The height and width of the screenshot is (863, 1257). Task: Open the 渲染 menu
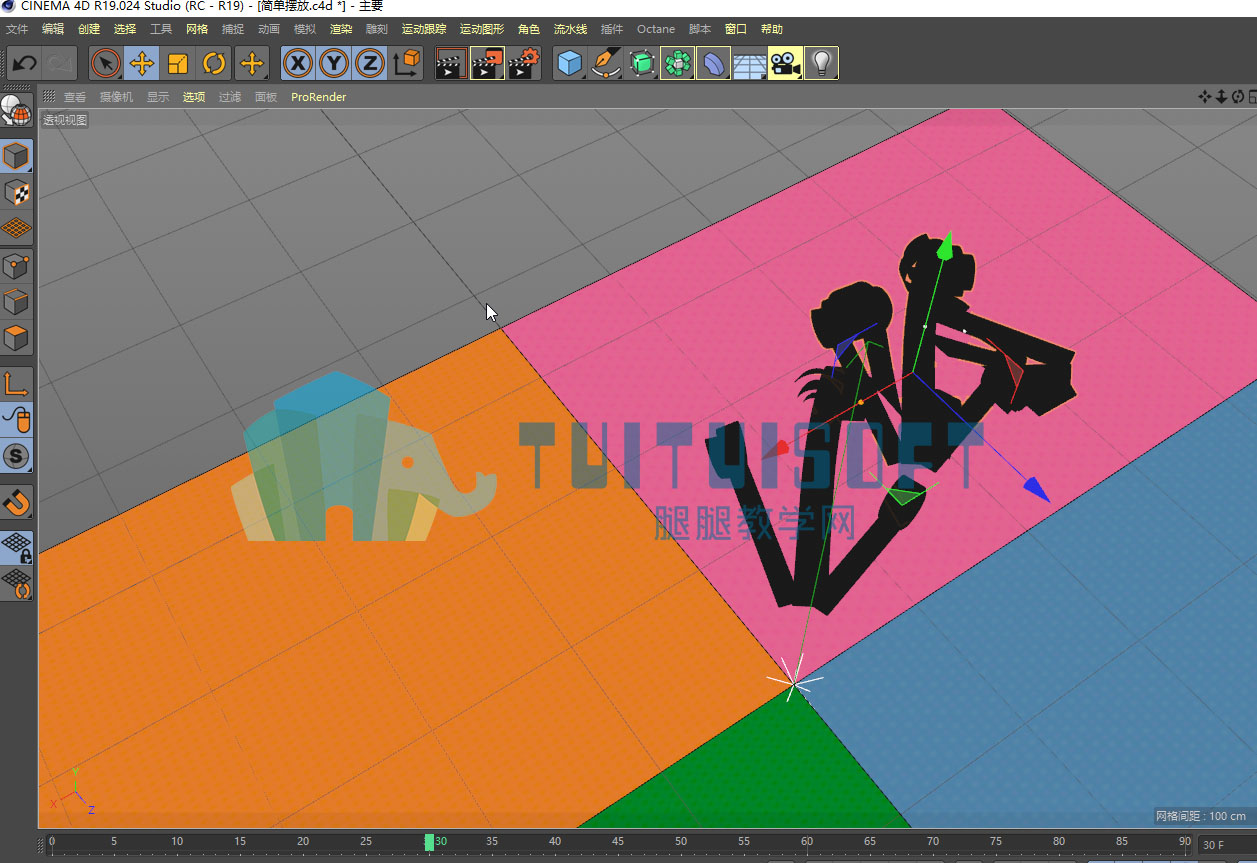(341, 29)
